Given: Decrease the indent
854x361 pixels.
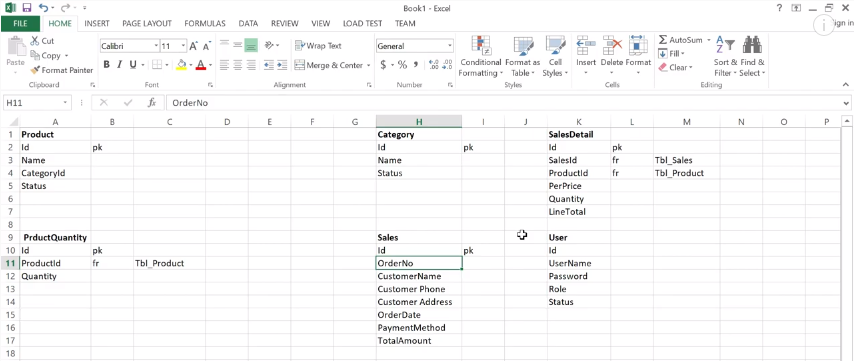Looking at the screenshot, I should pyautogui.click(x=269, y=65).
